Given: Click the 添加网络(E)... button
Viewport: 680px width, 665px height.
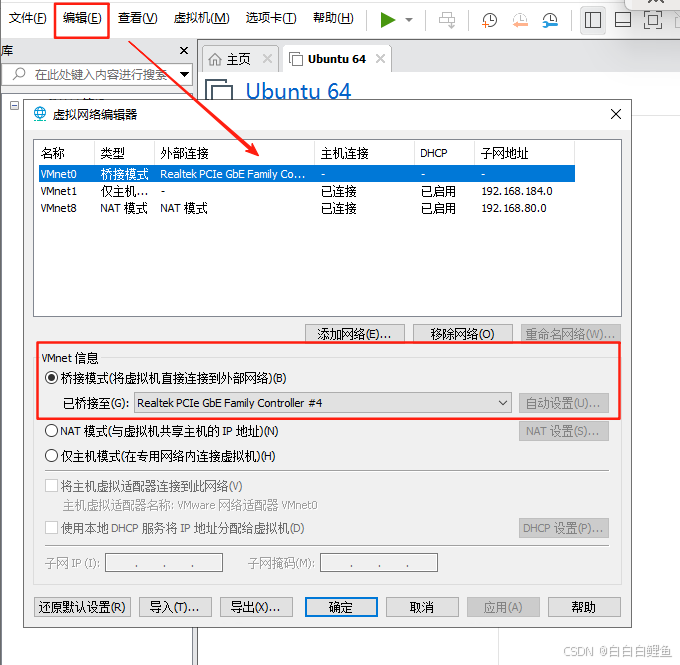Looking at the screenshot, I should pyautogui.click(x=355, y=334).
